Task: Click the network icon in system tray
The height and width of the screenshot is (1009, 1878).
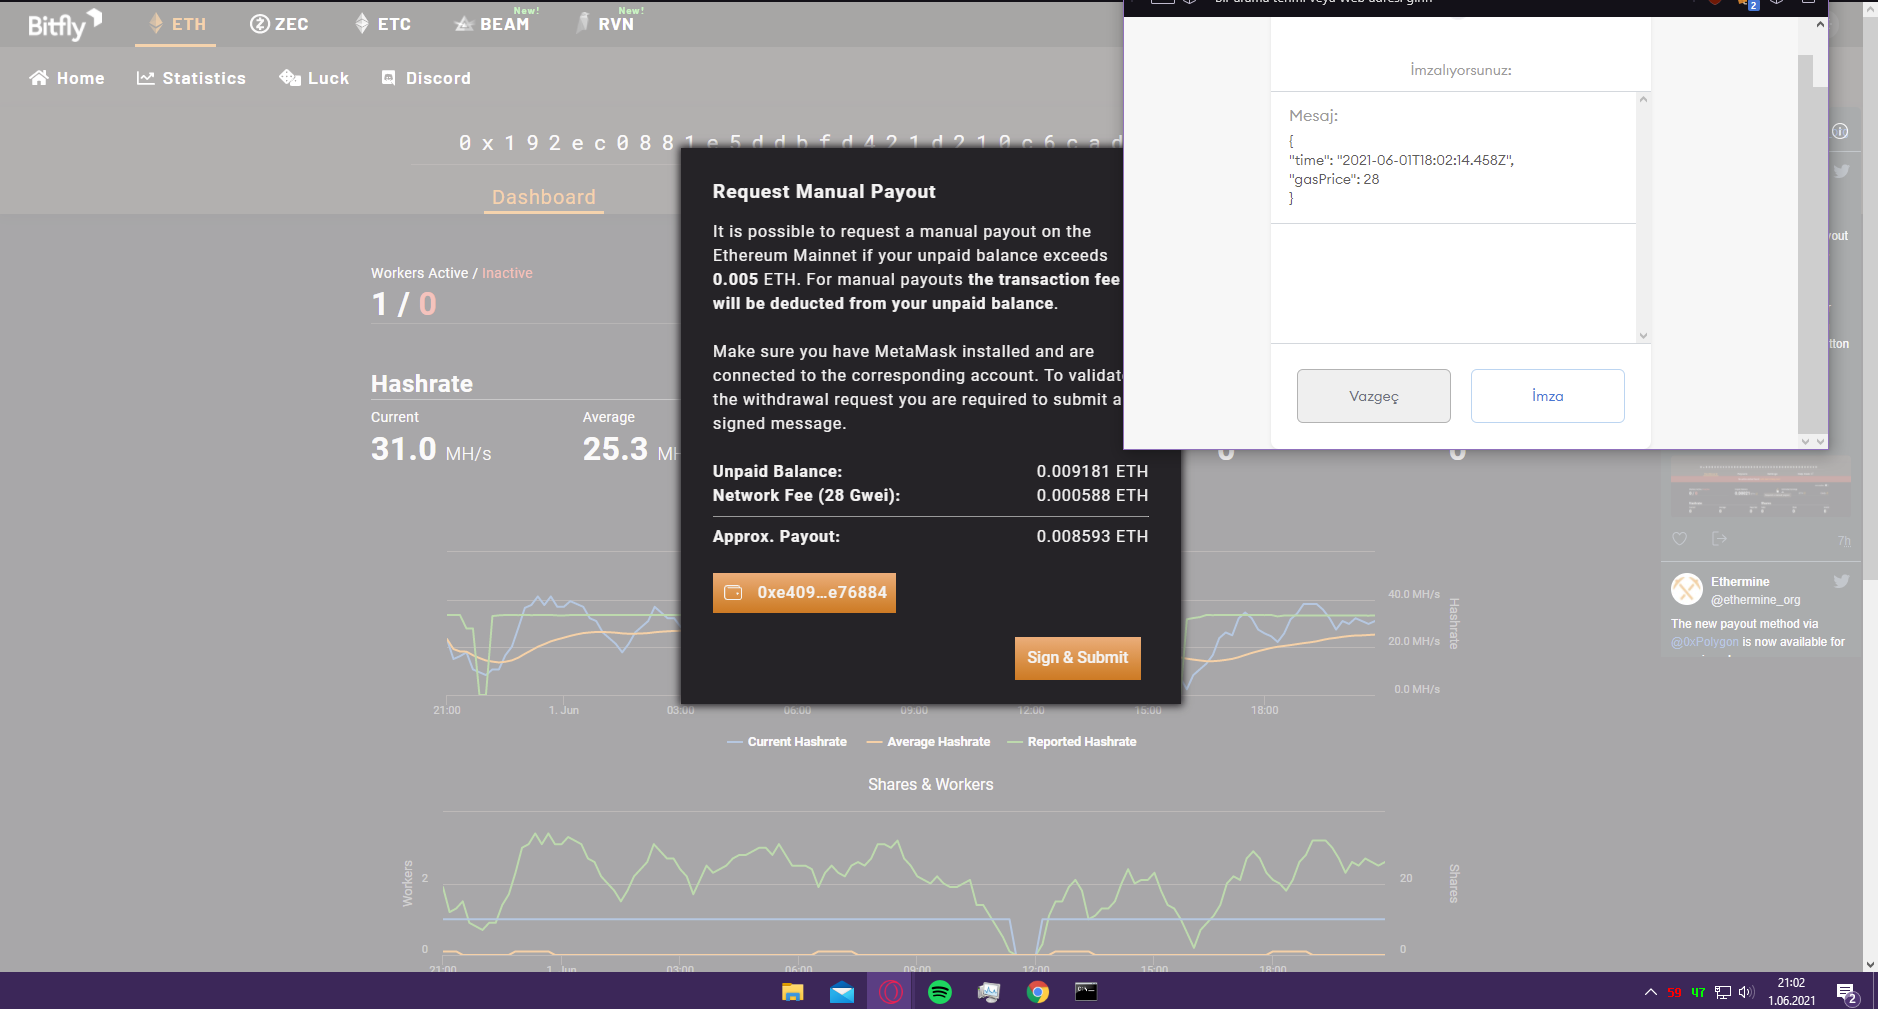Action: click(x=1723, y=992)
